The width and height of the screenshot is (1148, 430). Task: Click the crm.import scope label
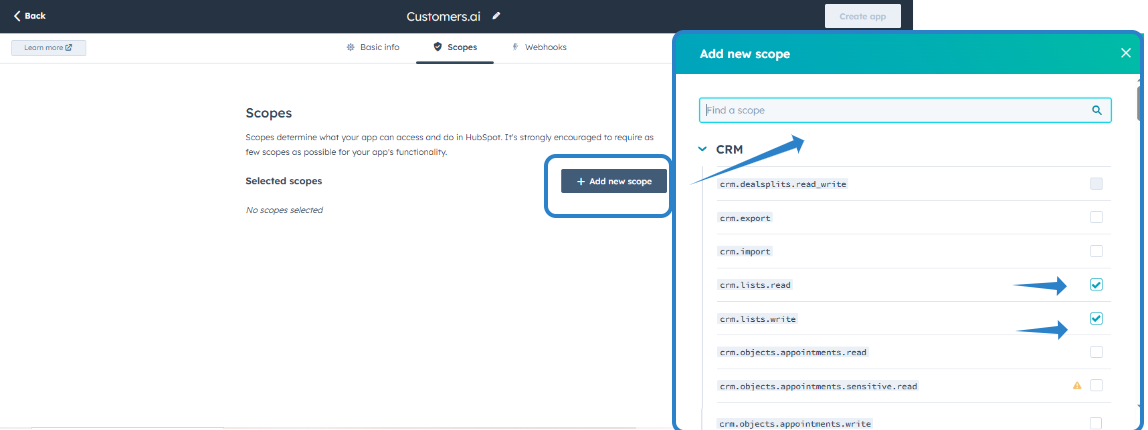pos(745,251)
